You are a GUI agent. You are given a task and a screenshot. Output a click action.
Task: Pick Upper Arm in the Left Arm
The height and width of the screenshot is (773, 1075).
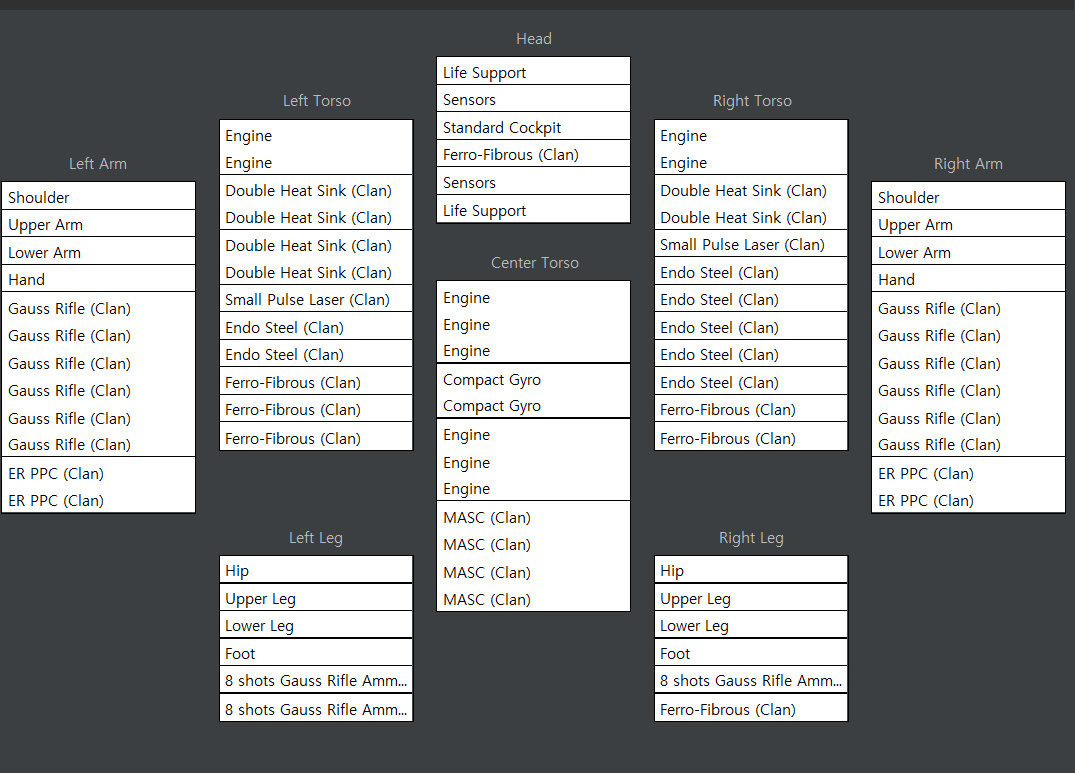98,224
